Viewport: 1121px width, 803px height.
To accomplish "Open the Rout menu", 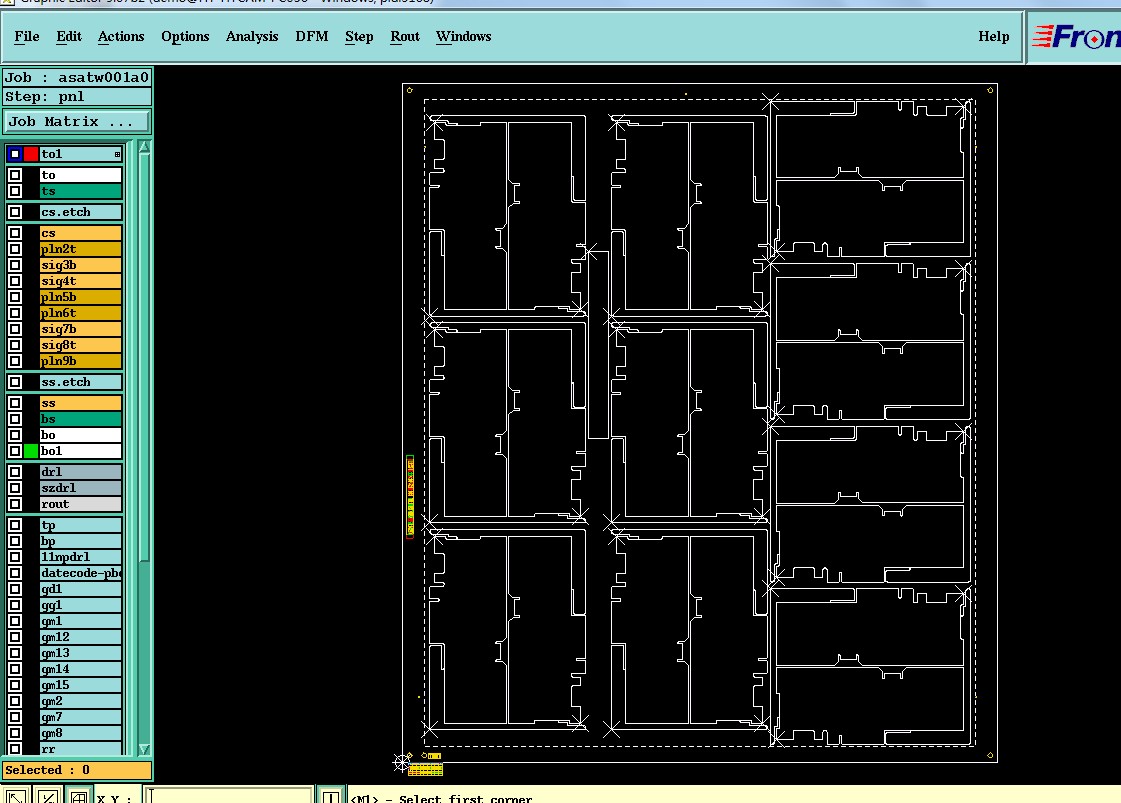I will tap(405, 36).
